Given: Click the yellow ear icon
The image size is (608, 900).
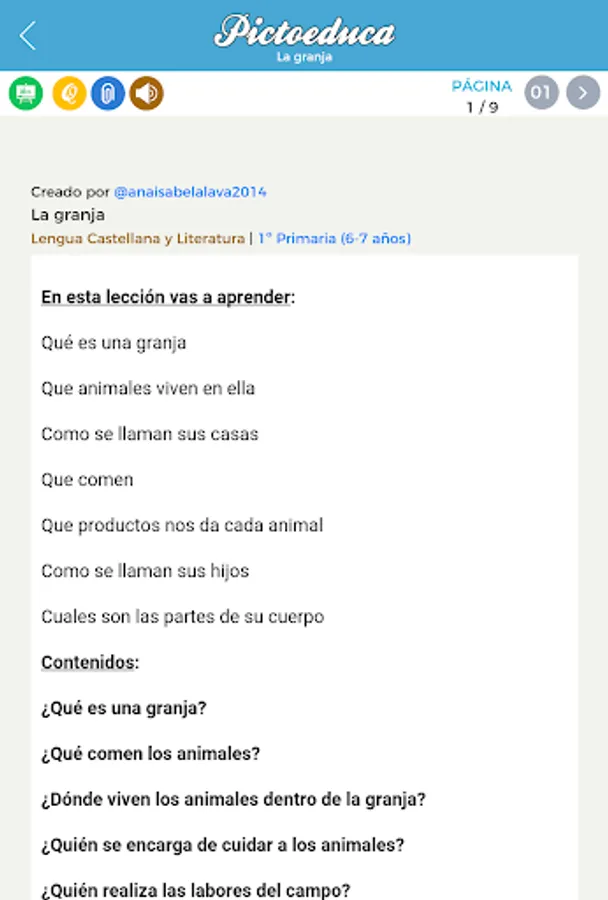Looking at the screenshot, I should (x=69, y=94).
